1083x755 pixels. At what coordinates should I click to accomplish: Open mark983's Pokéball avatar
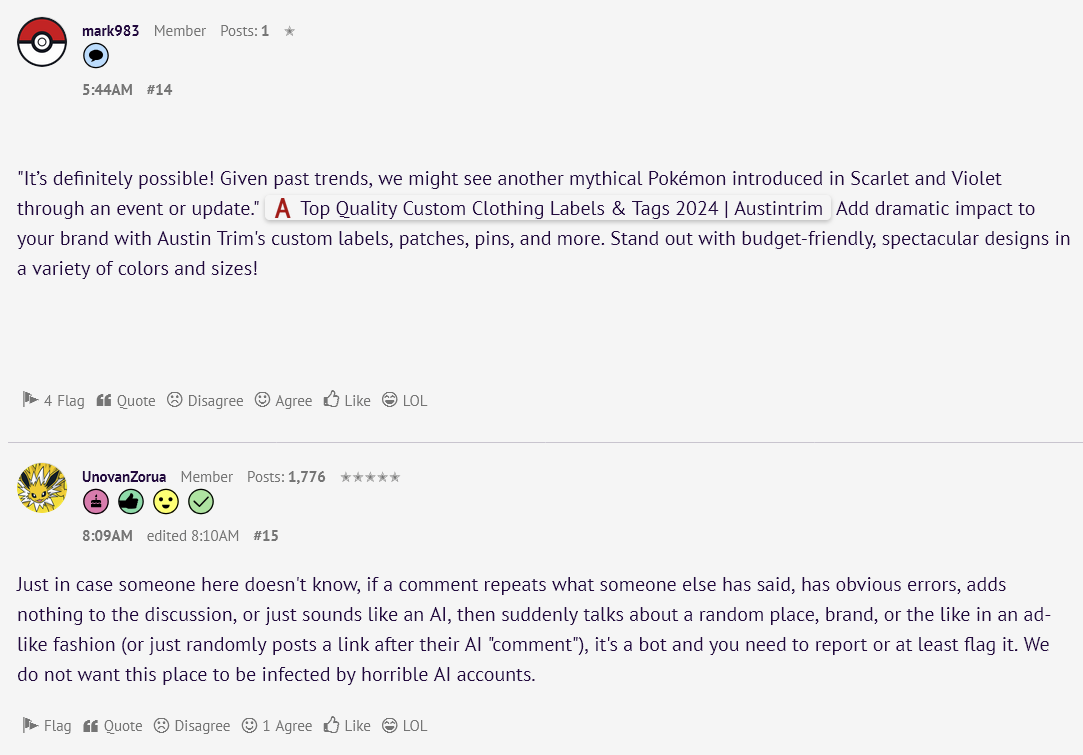[42, 42]
